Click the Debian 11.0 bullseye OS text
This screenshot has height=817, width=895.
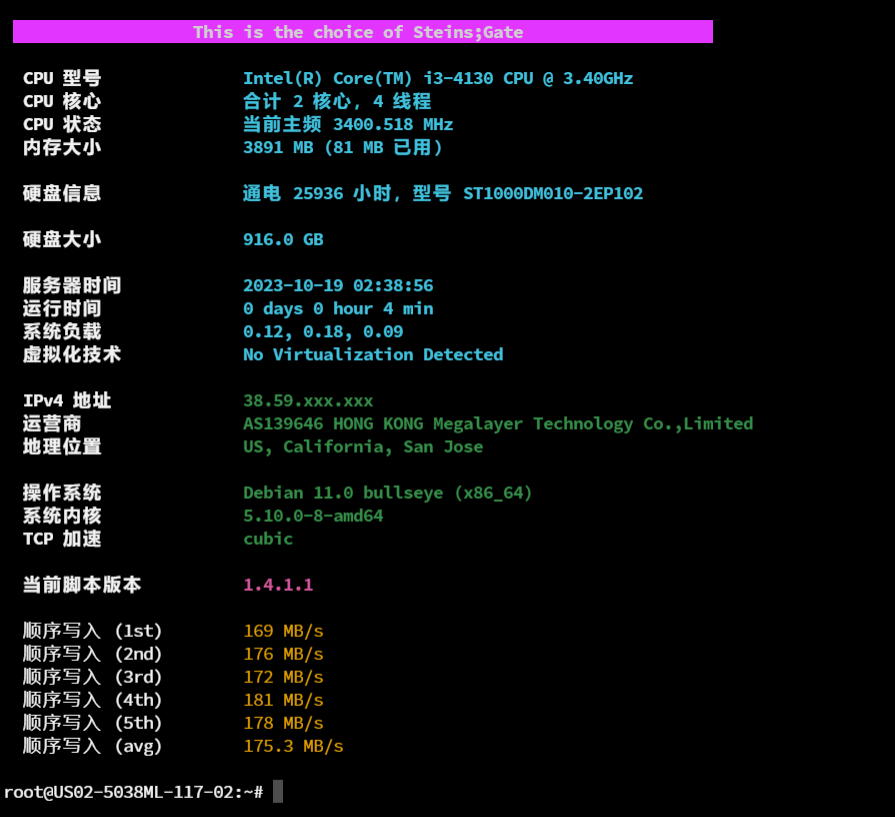(x=388, y=492)
